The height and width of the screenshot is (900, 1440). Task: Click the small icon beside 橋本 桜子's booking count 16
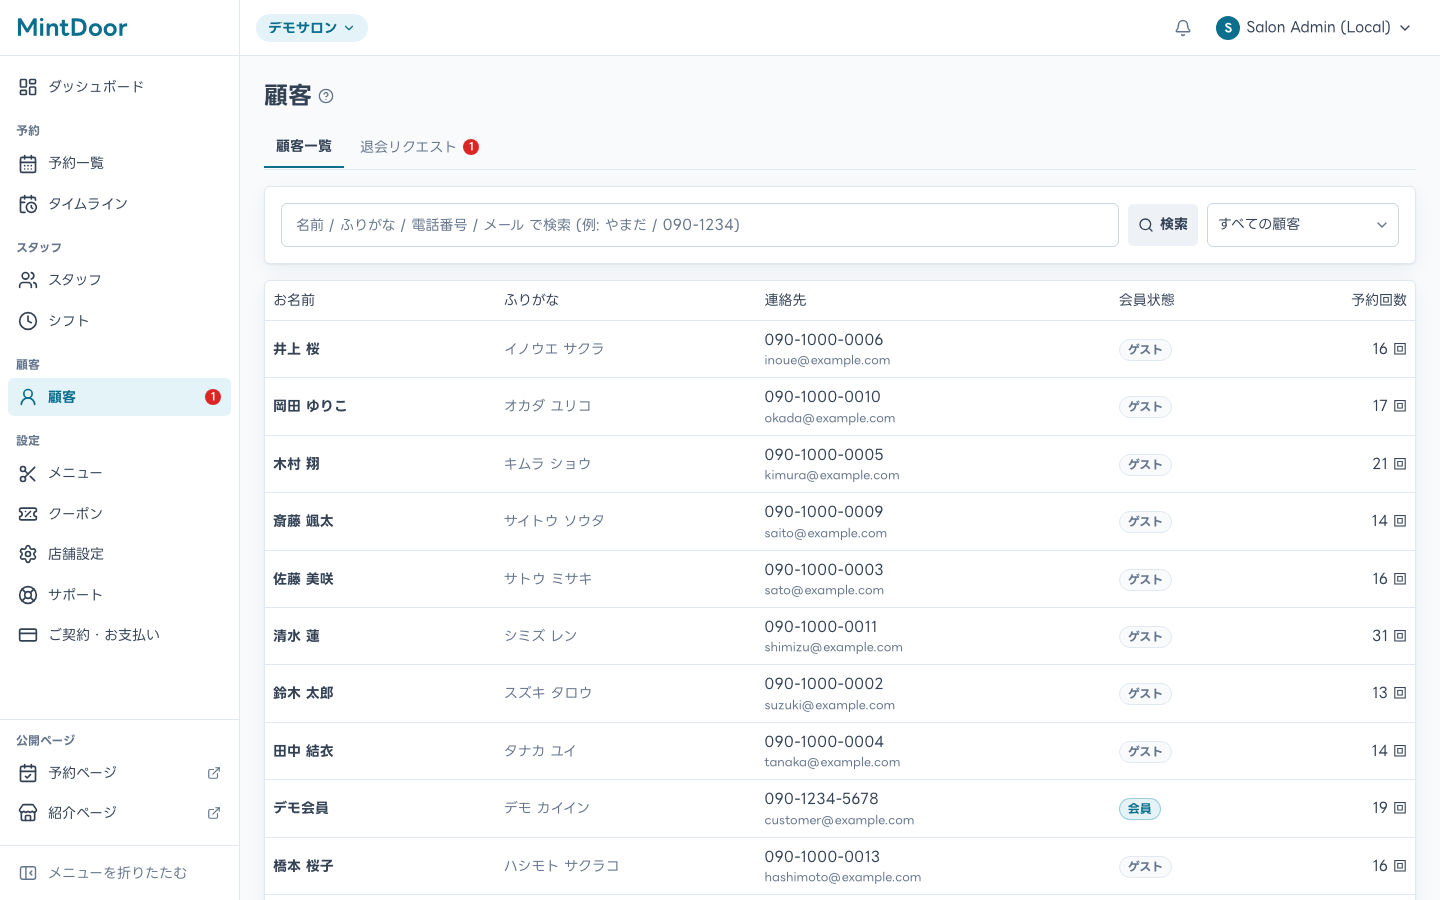tap(1400, 866)
